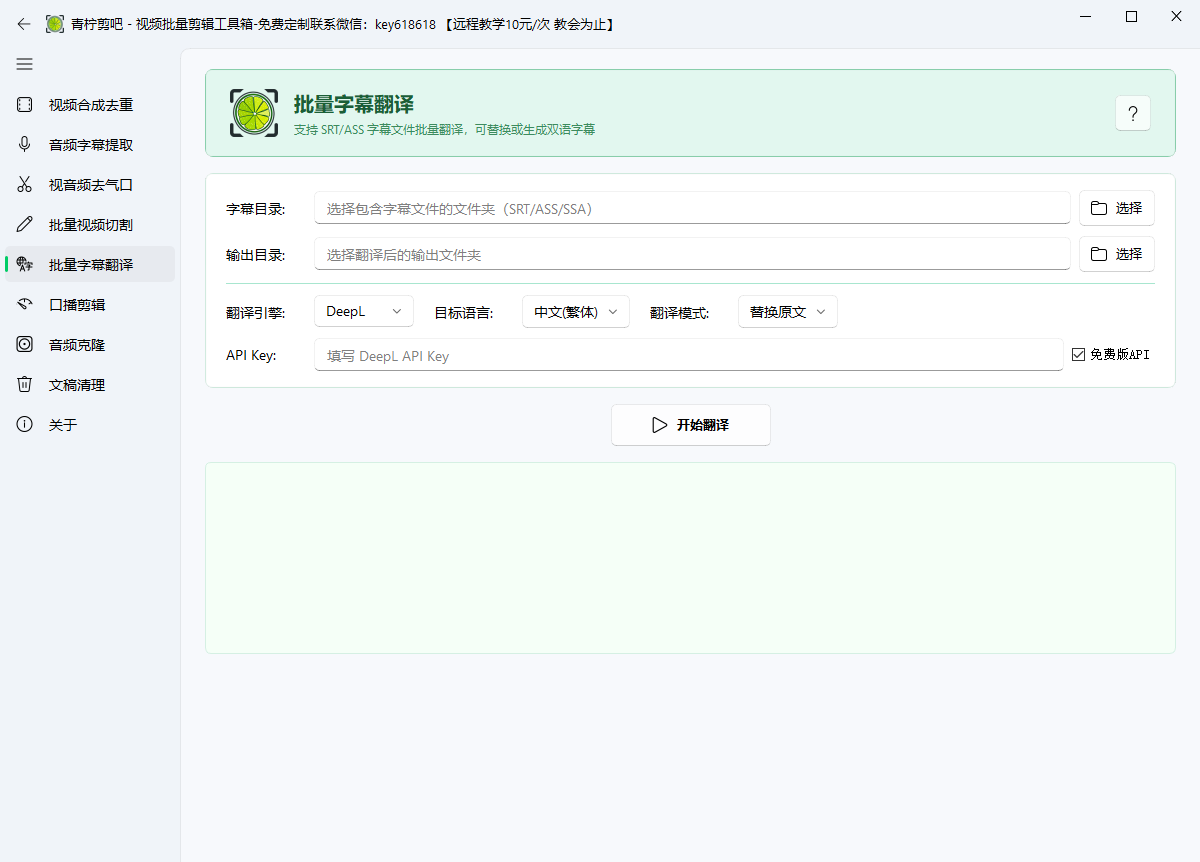Expand the 目标语言 dropdown showing 中文(繁体)
The width and height of the screenshot is (1200, 862).
[x=576, y=311]
